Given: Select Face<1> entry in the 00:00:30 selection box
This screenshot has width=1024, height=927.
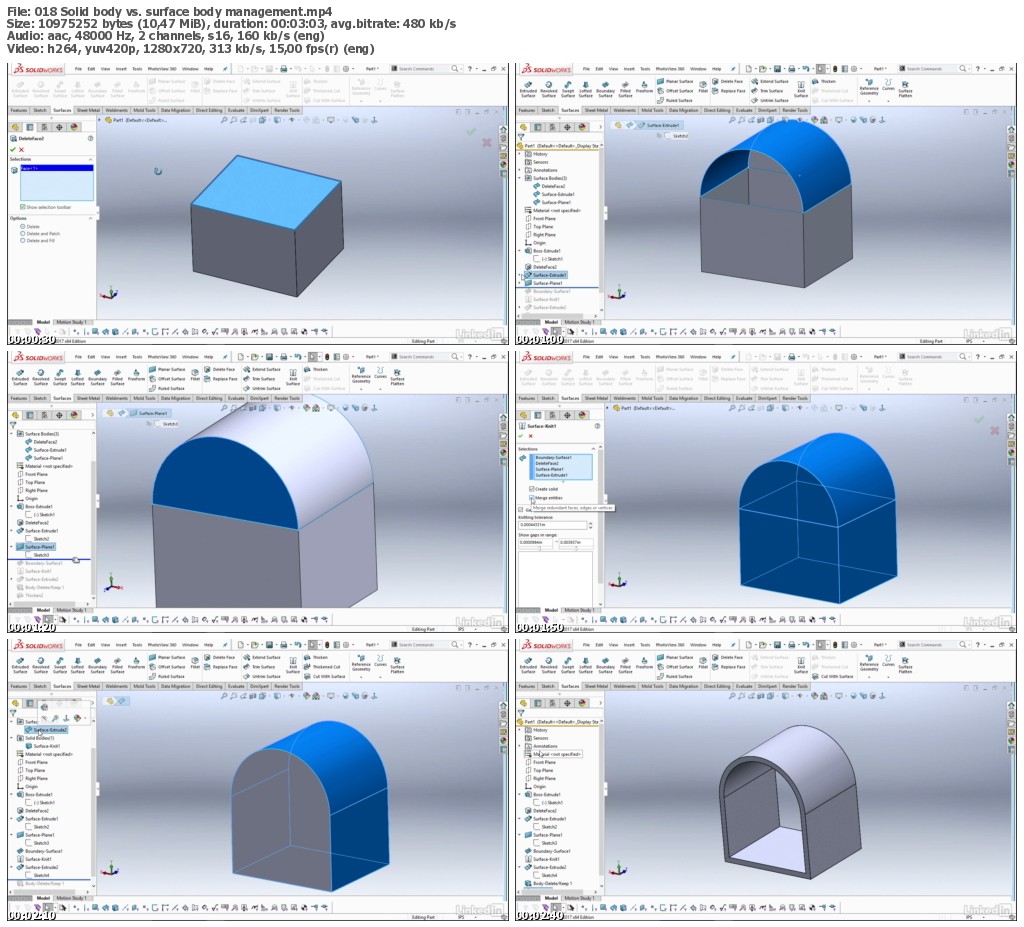Looking at the screenshot, I should (x=57, y=169).
